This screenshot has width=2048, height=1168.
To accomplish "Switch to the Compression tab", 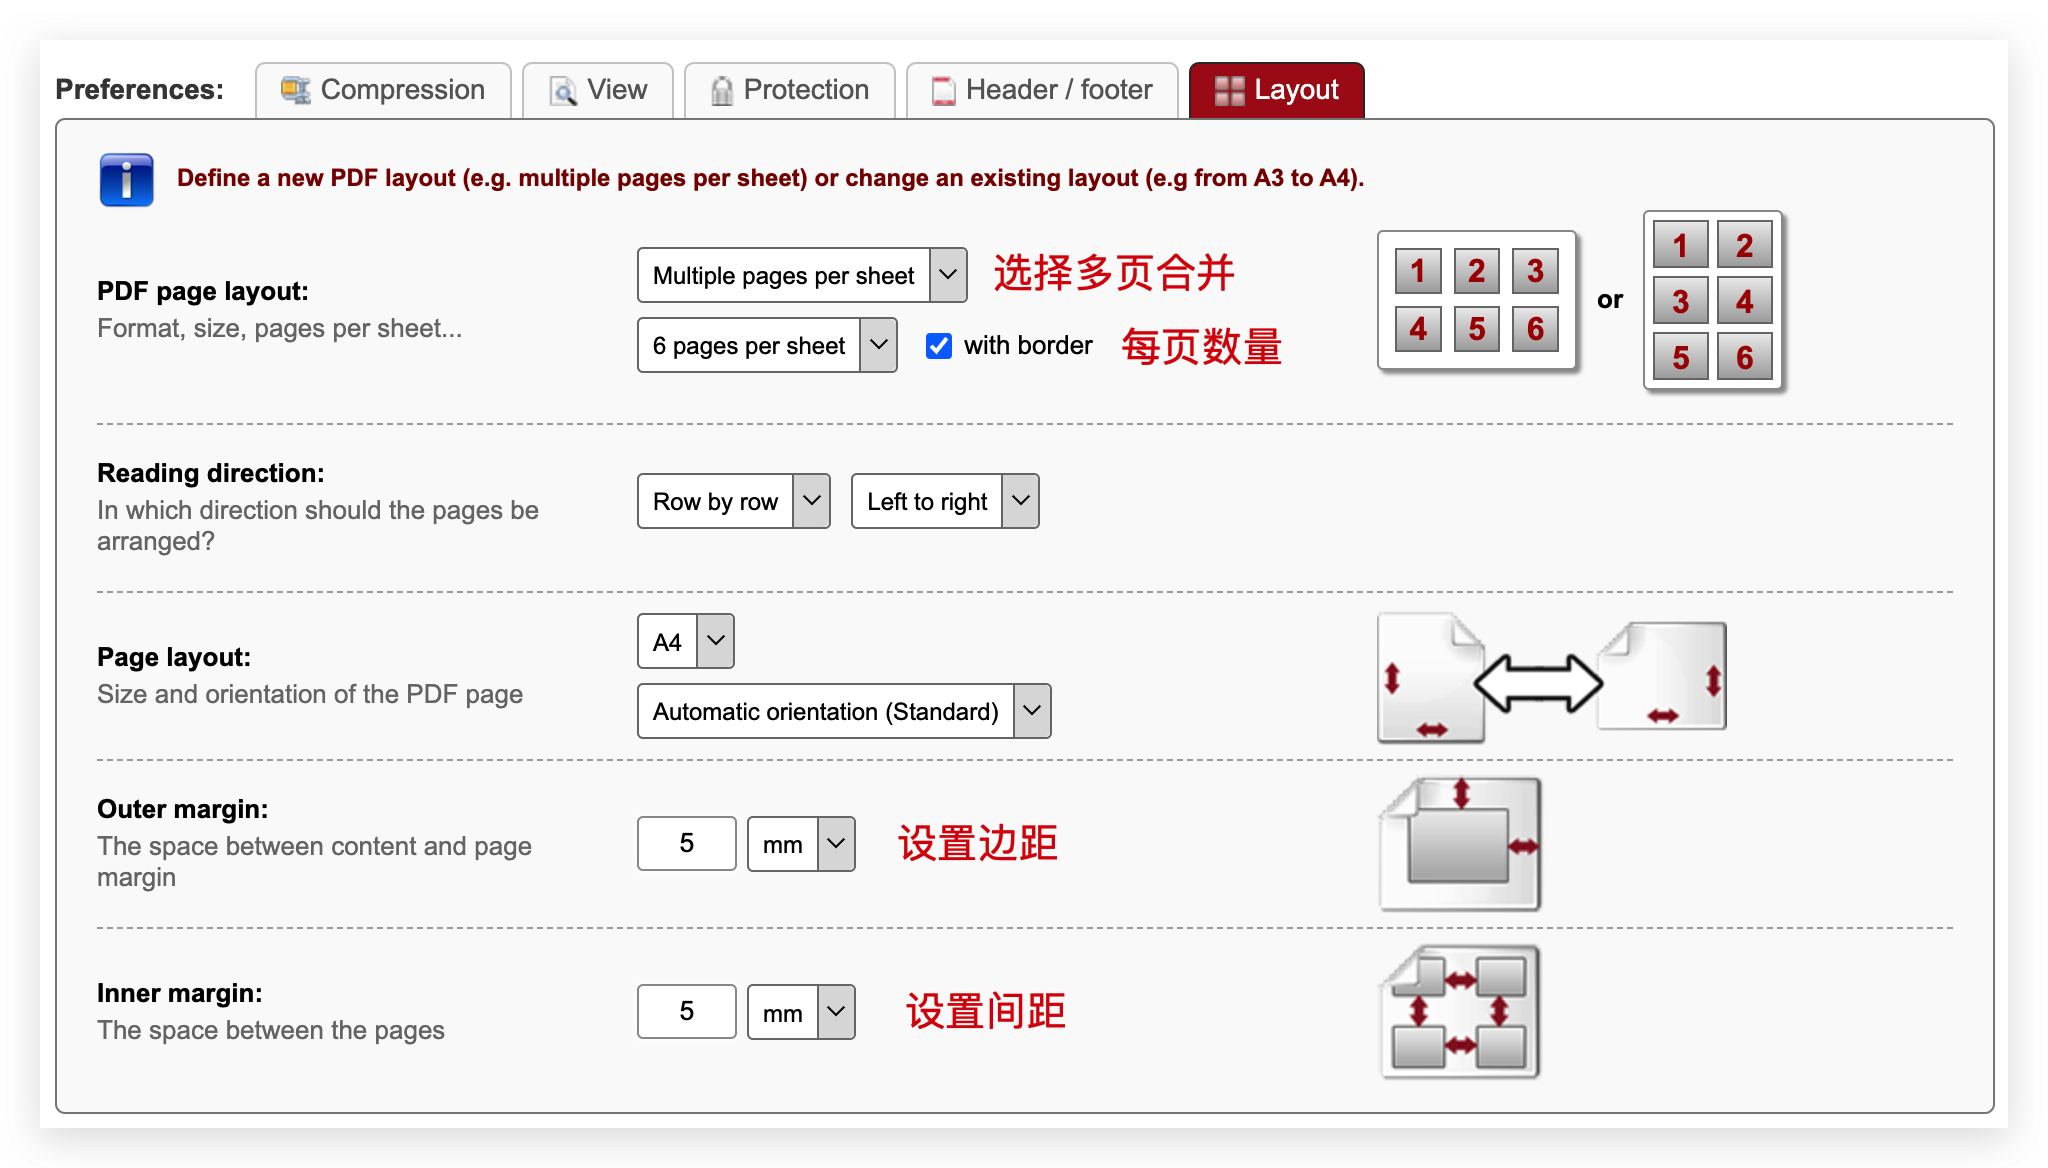I will click(x=383, y=90).
